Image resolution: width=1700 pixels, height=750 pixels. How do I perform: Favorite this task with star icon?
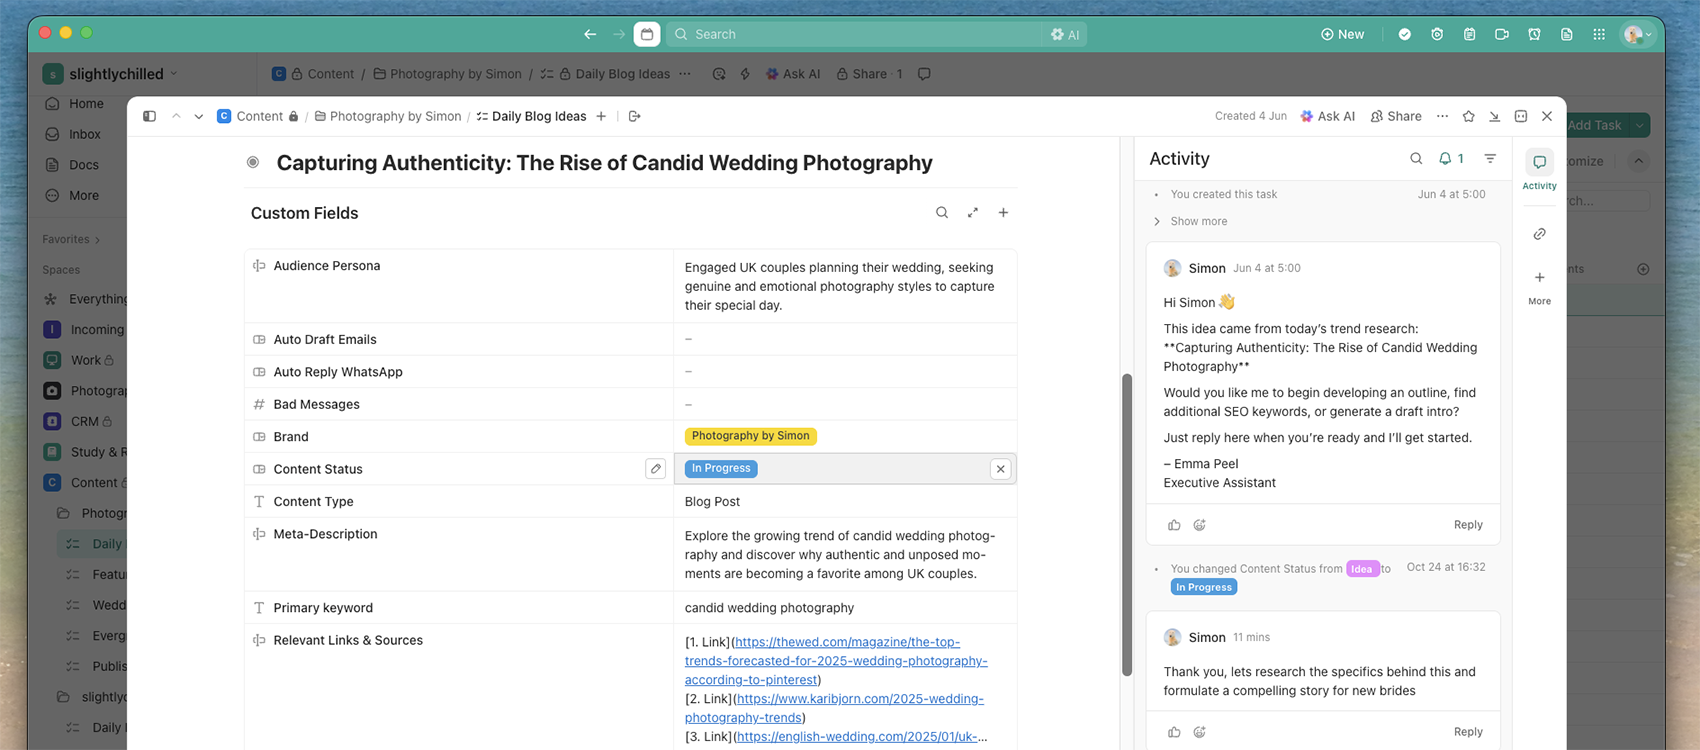(x=1468, y=117)
